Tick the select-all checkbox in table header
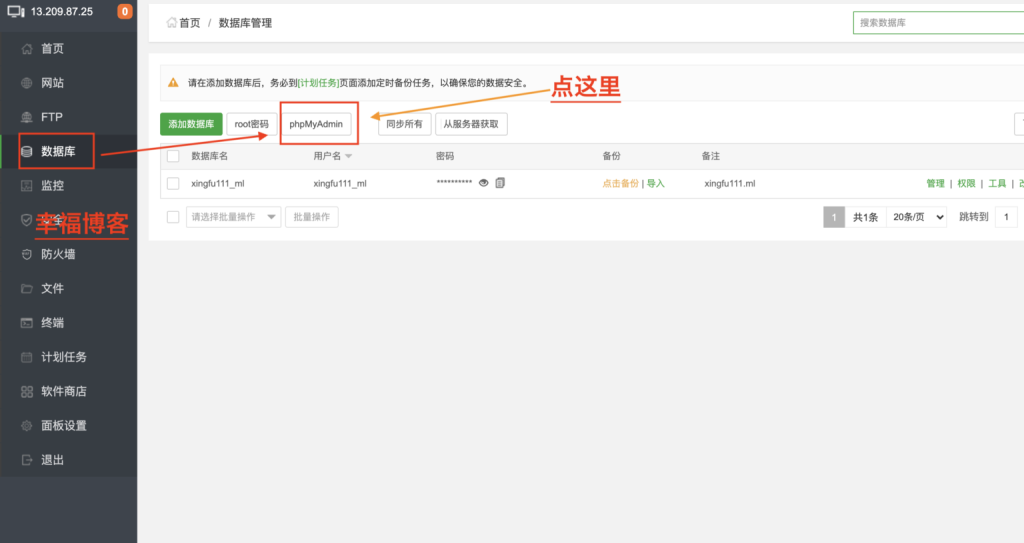This screenshot has height=543, width=1024. [173, 156]
